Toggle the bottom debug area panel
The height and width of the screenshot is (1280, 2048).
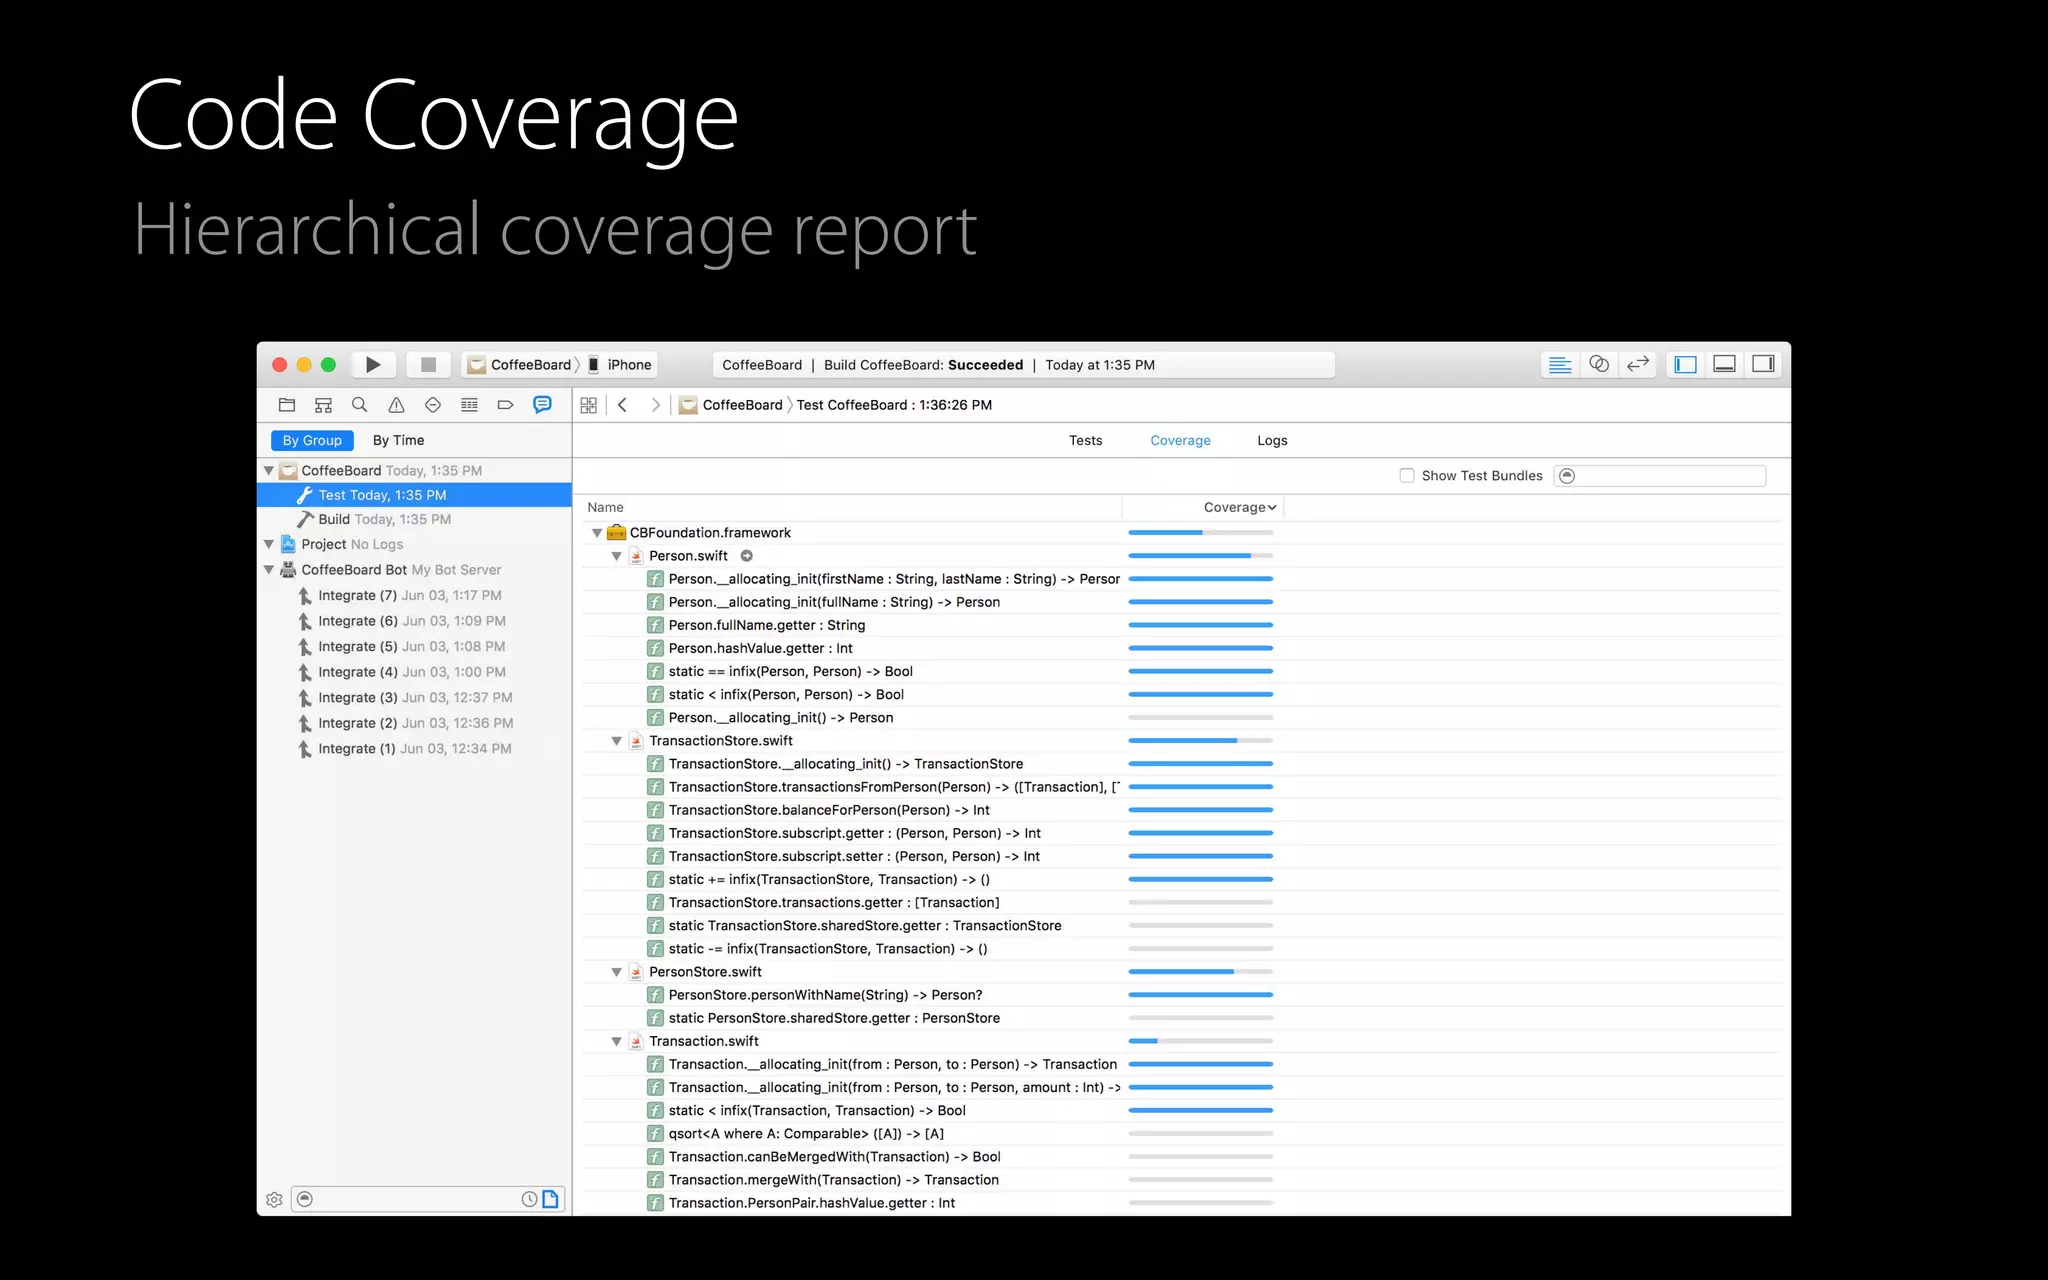[1725, 365]
